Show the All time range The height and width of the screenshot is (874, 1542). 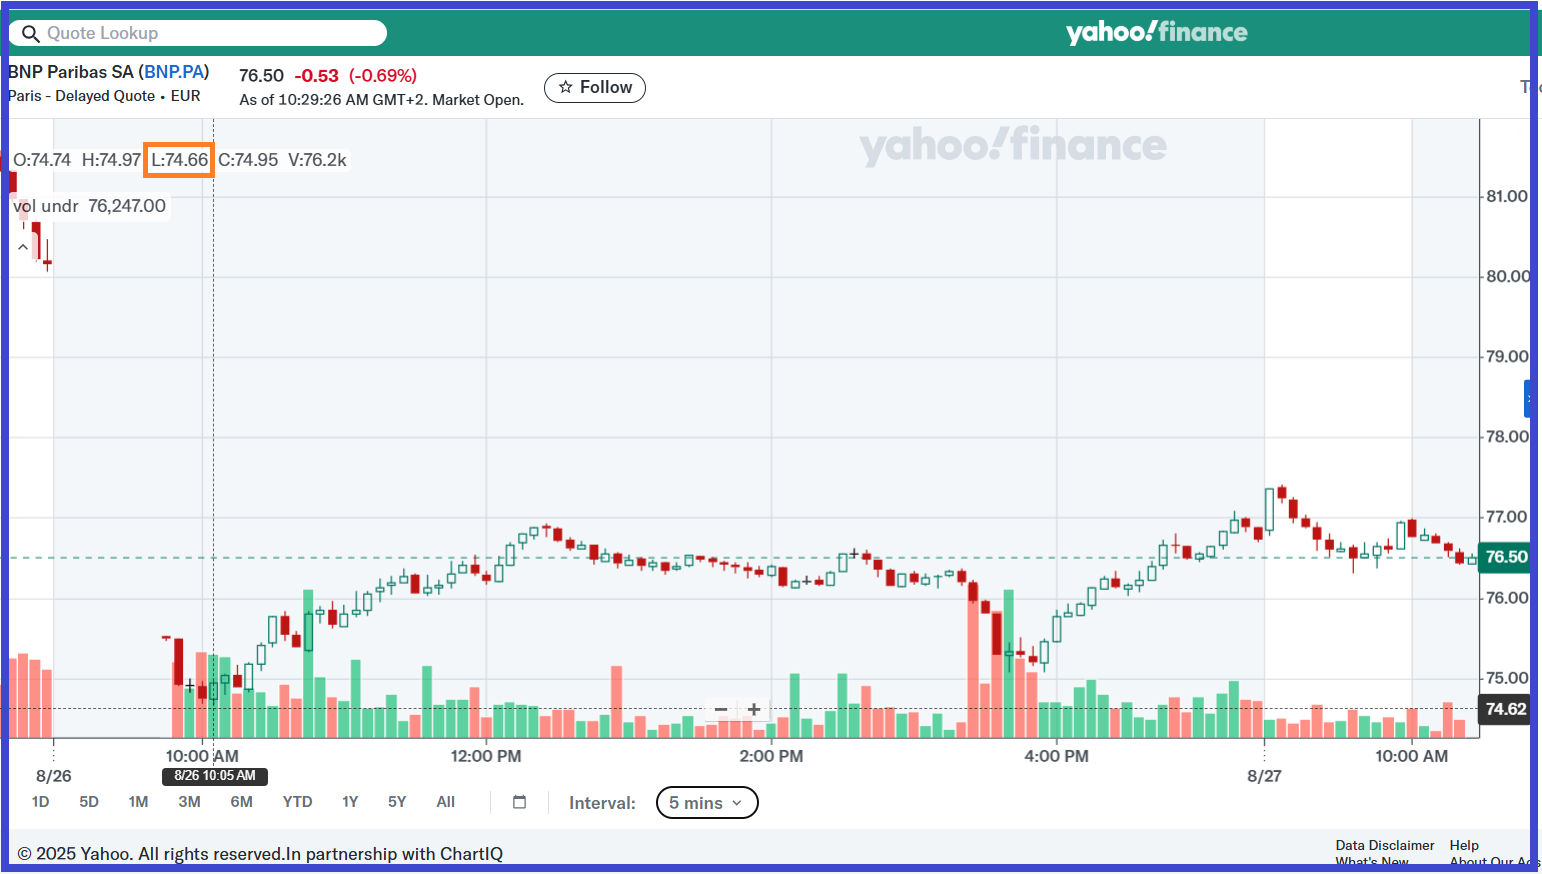pos(445,802)
